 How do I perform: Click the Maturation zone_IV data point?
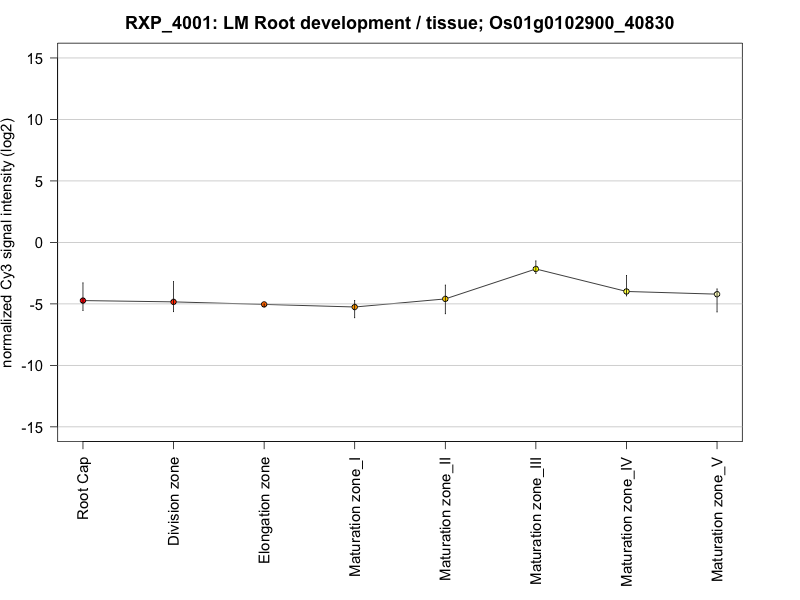(x=626, y=291)
